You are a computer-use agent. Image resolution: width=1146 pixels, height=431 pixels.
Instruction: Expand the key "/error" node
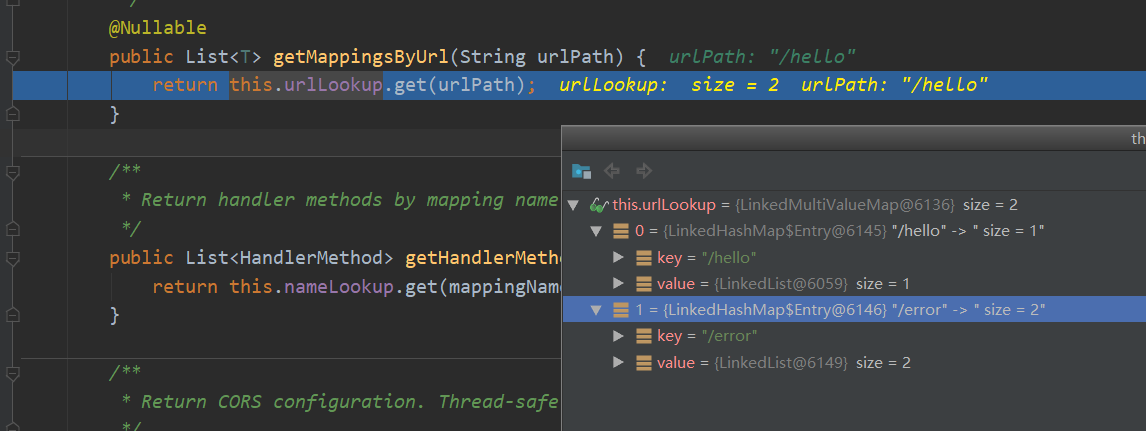click(x=620, y=336)
